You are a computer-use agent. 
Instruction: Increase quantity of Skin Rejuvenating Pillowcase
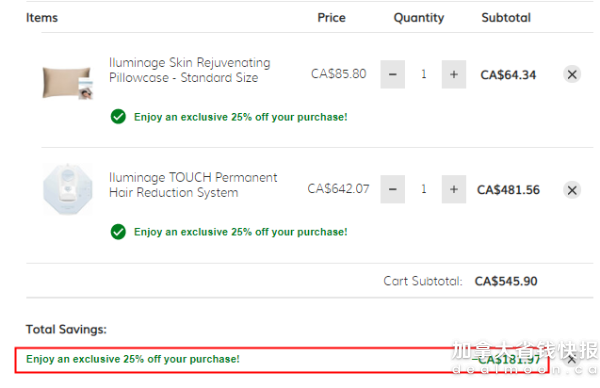[x=454, y=74]
